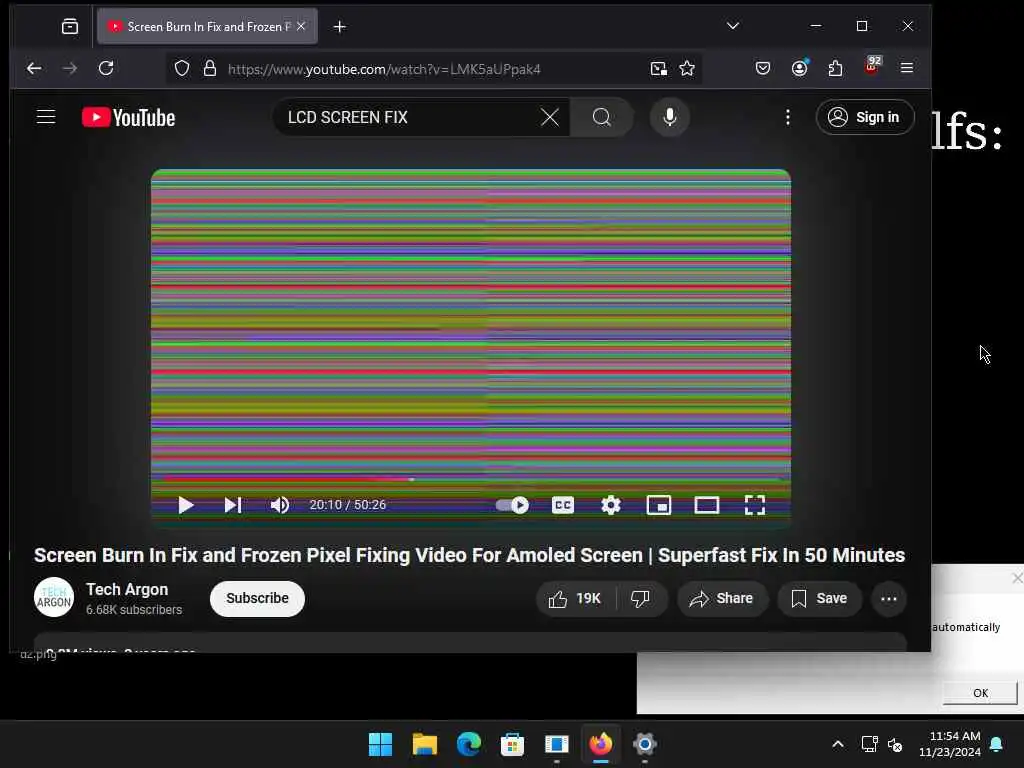Viewport: 1024px width, 768px height.
Task: Go to YouTube home via logo
Action: (129, 118)
